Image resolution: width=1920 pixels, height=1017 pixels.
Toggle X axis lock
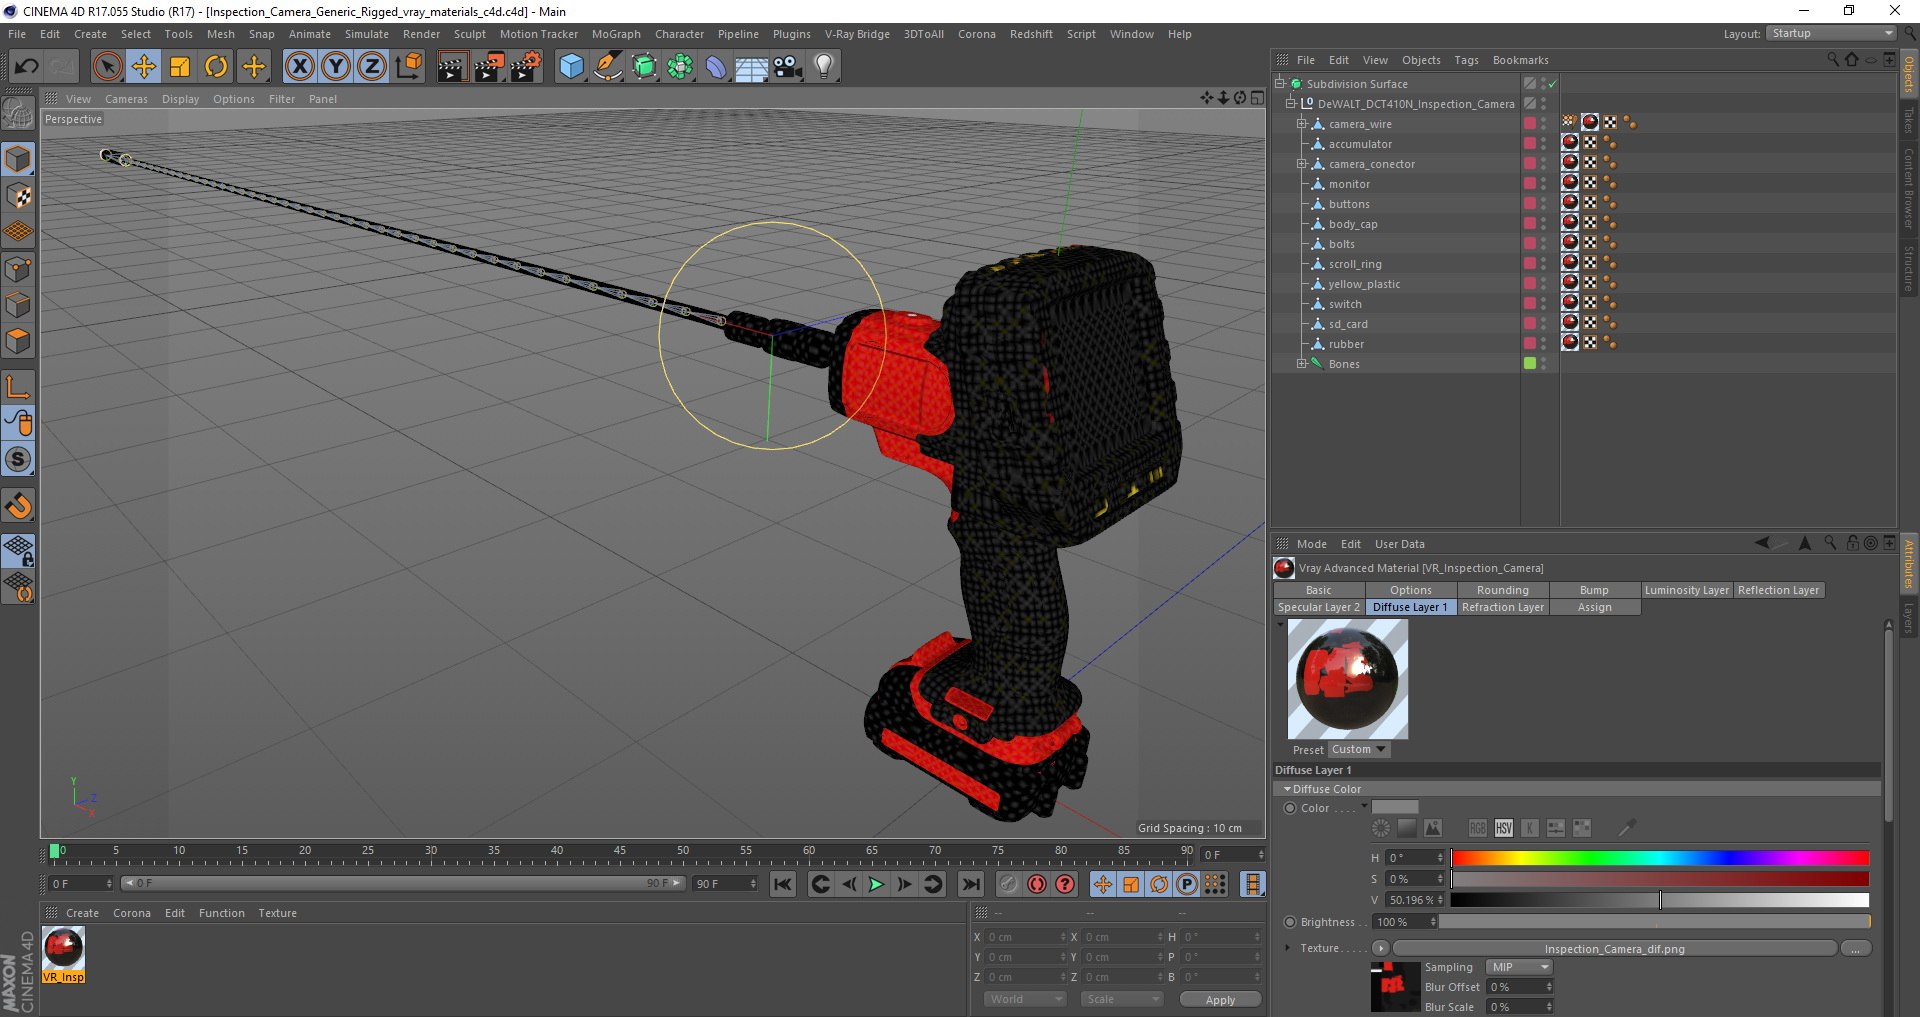point(299,67)
